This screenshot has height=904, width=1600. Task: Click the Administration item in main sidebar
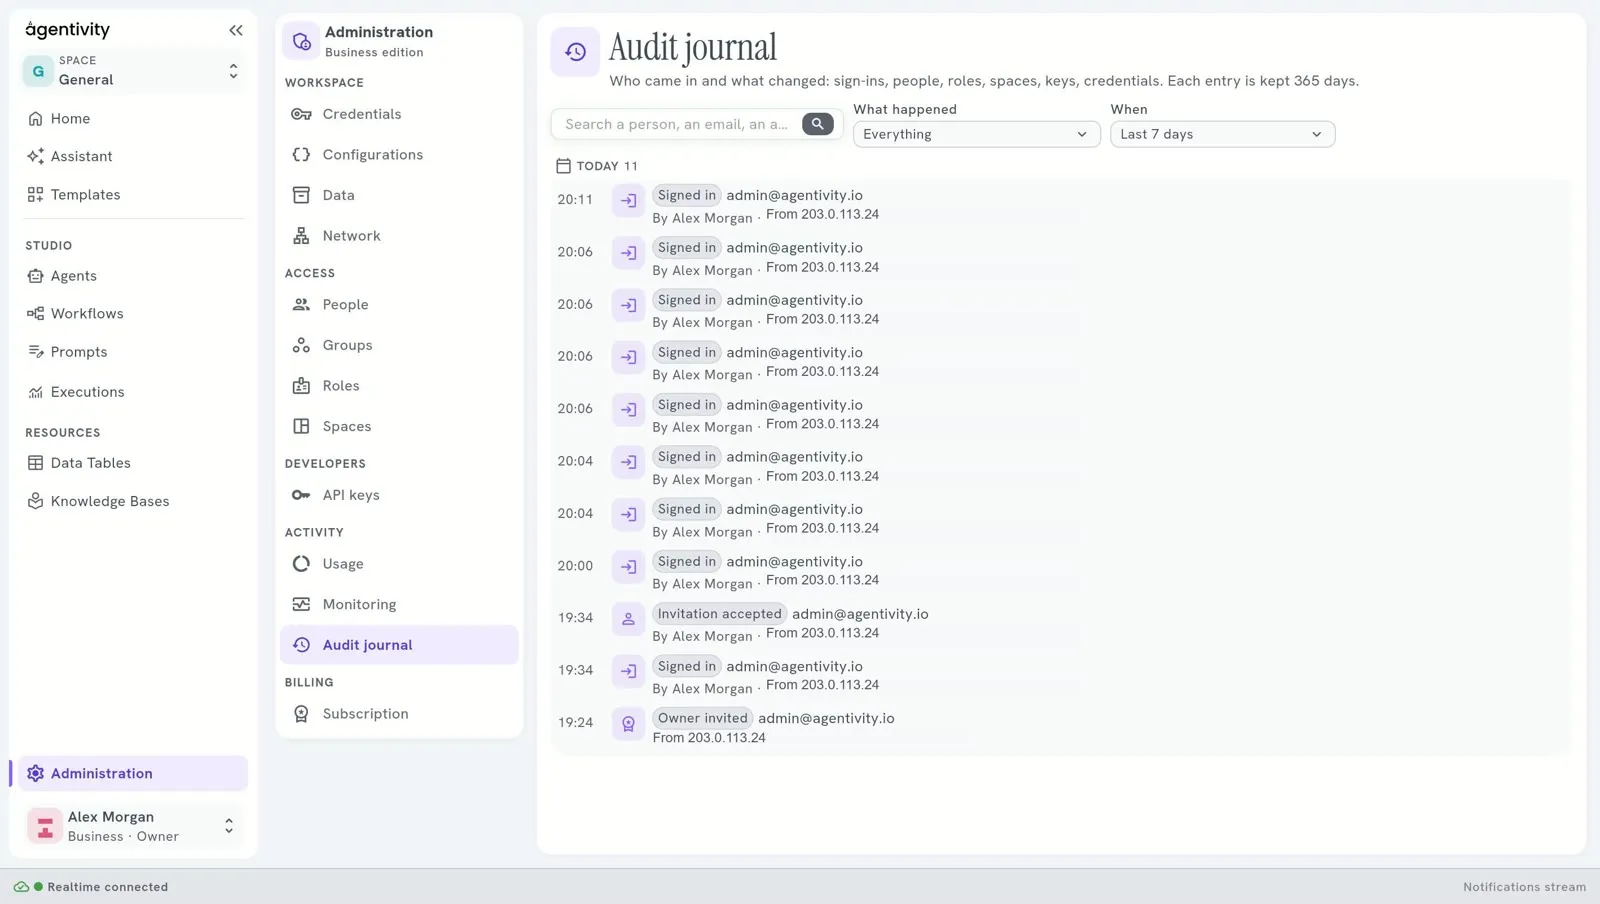[133, 774]
